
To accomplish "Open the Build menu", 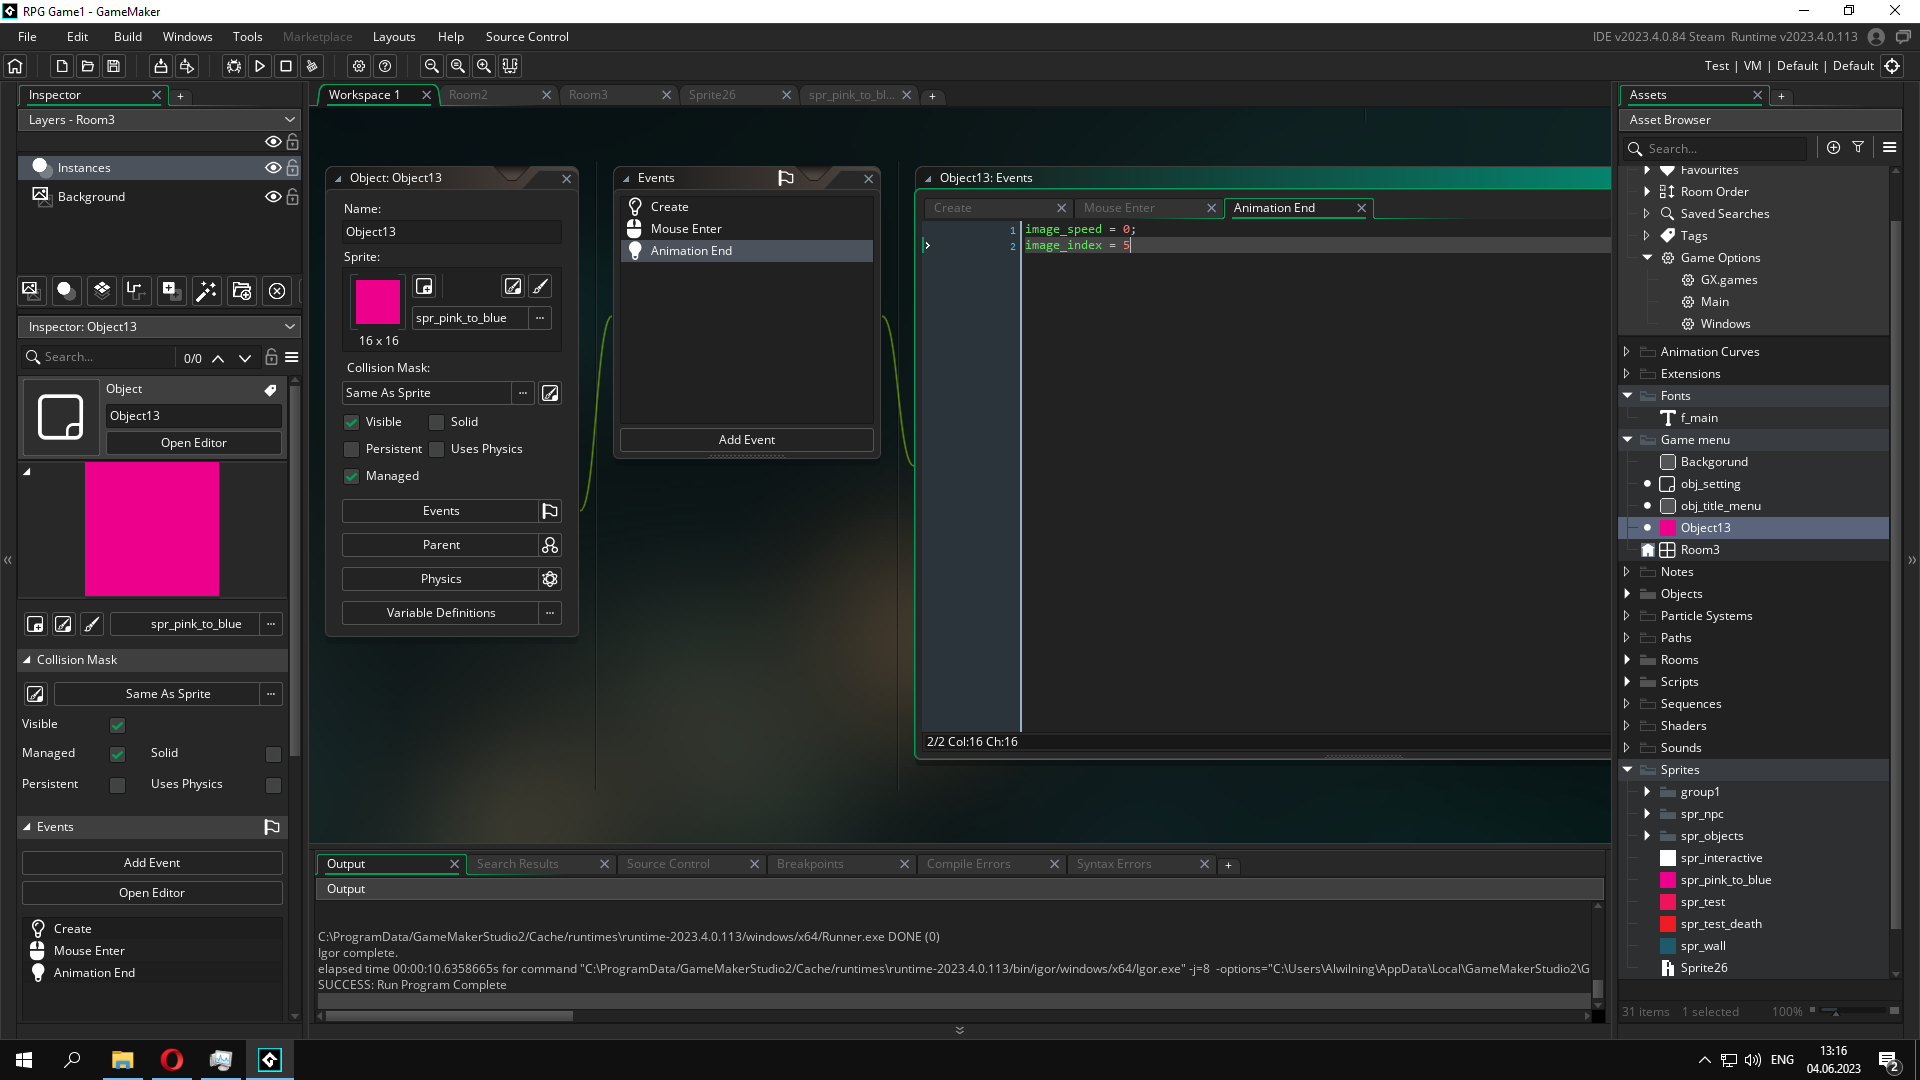I will (x=127, y=37).
